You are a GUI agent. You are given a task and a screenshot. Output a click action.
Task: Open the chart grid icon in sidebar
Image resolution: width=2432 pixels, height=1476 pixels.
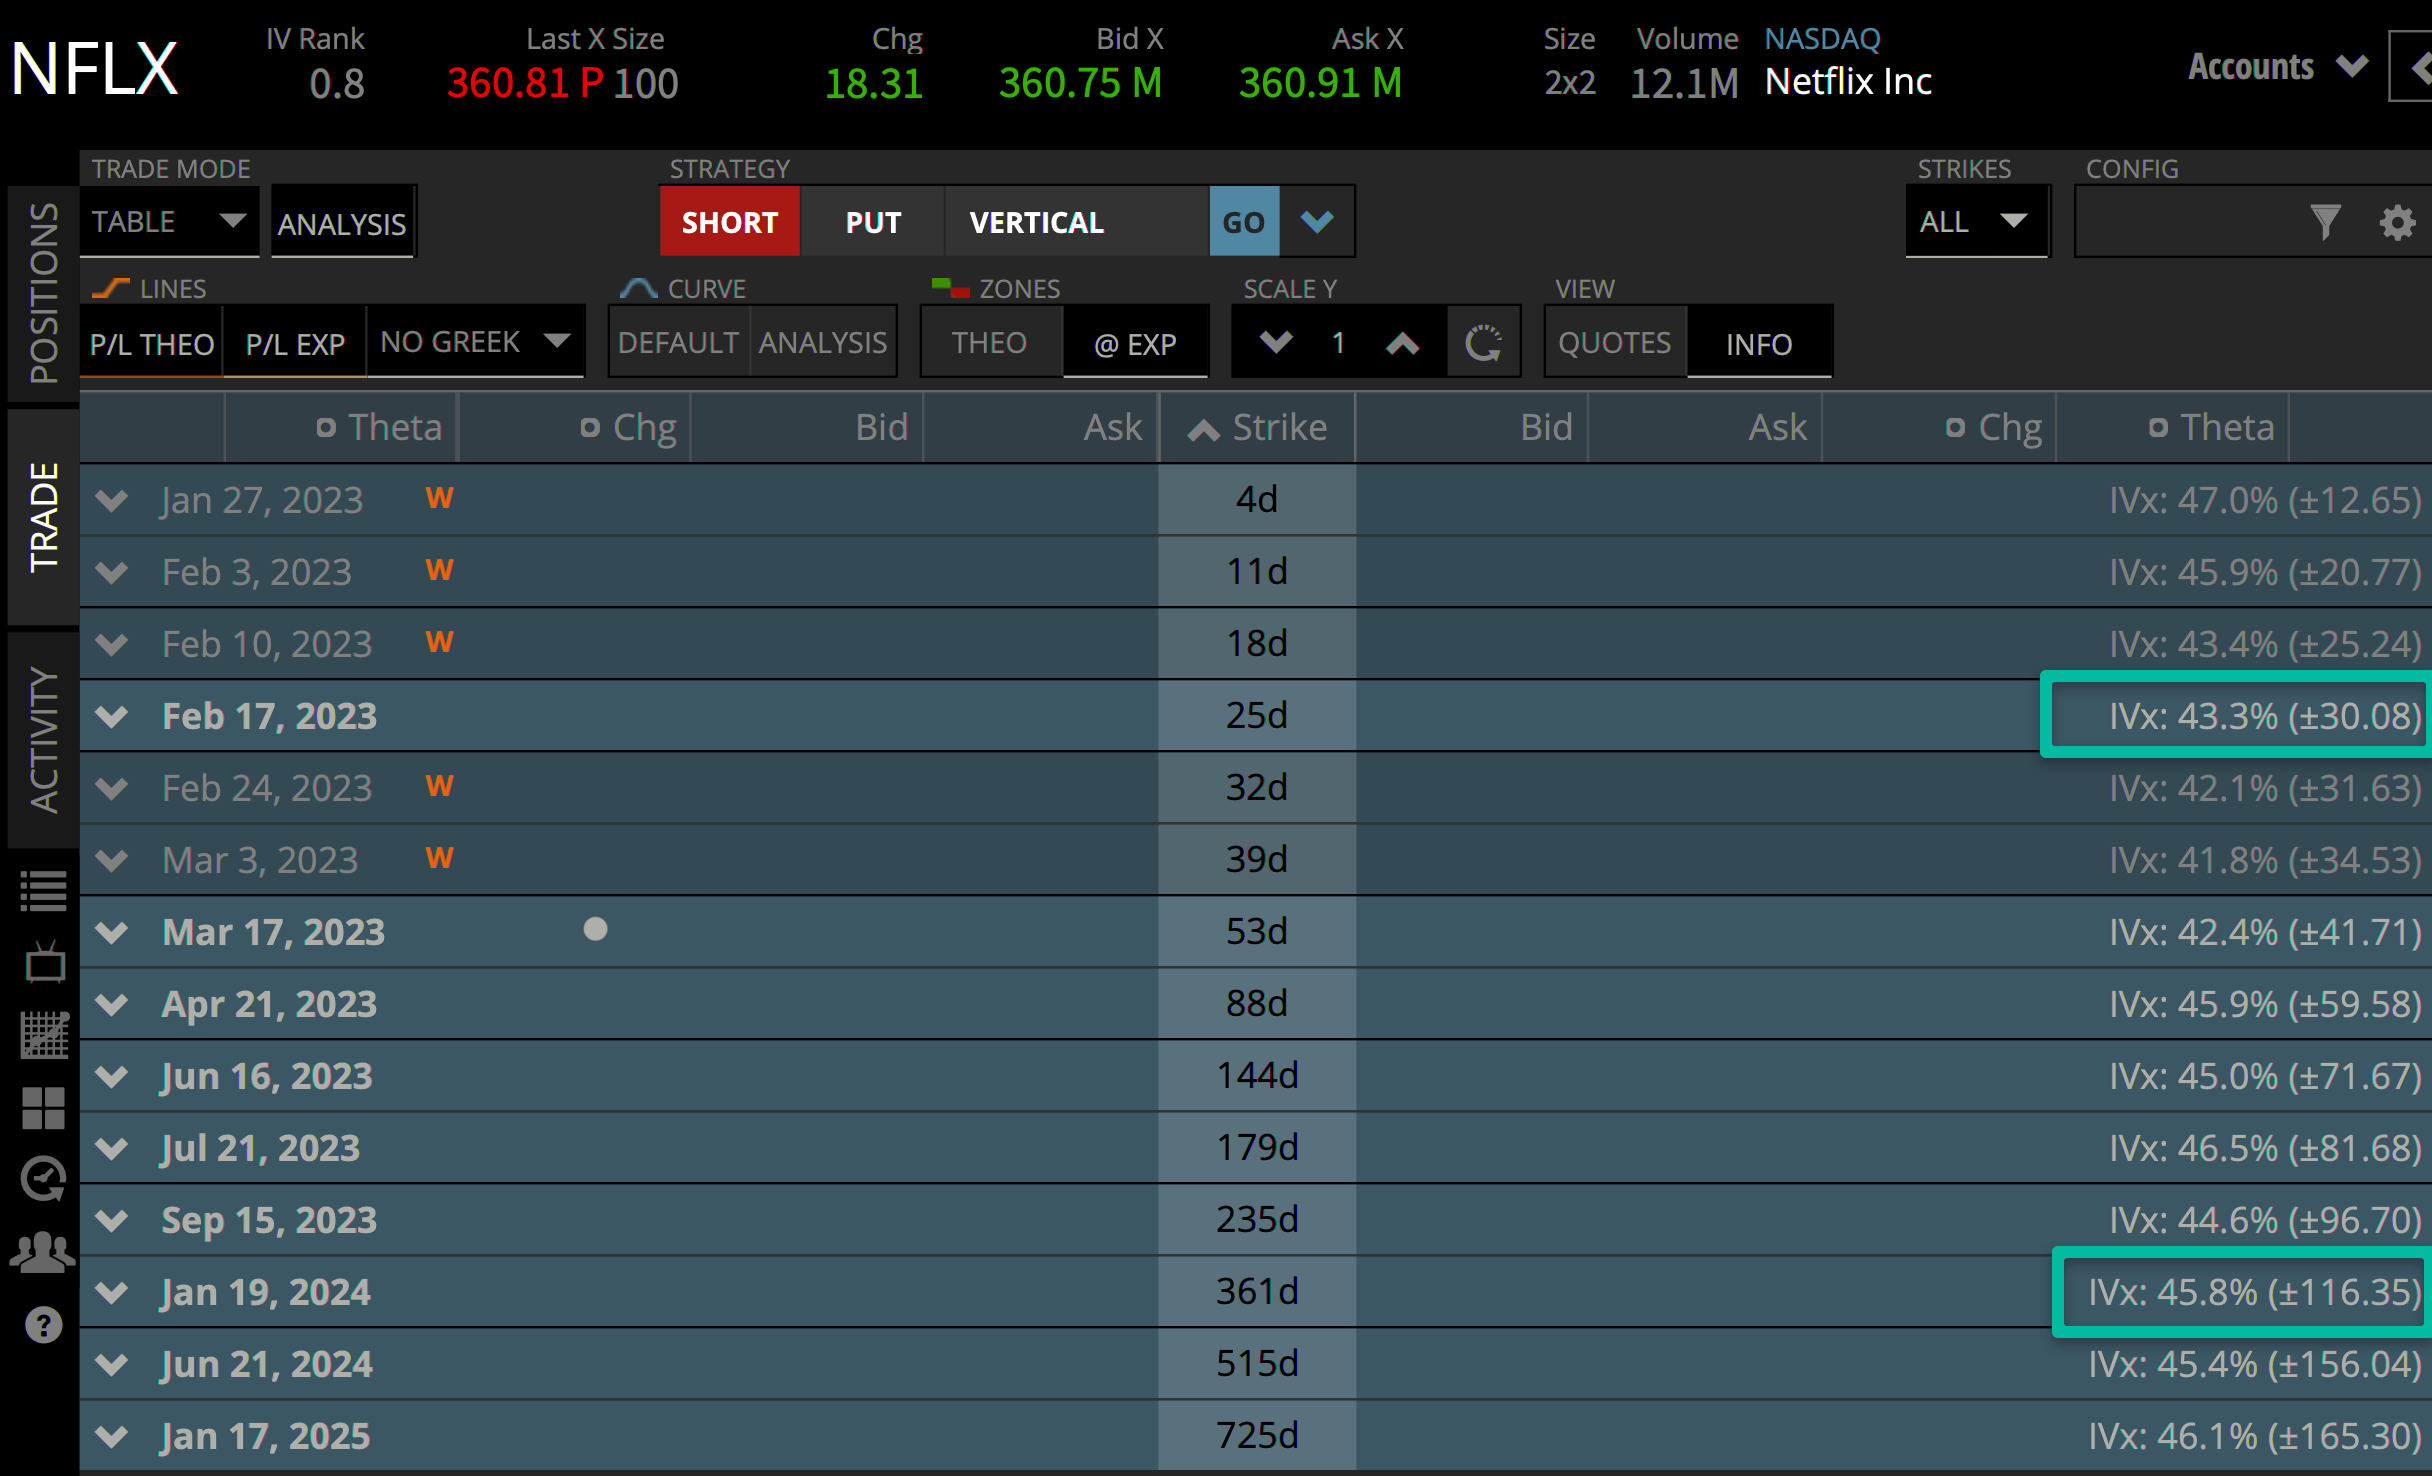(44, 1035)
